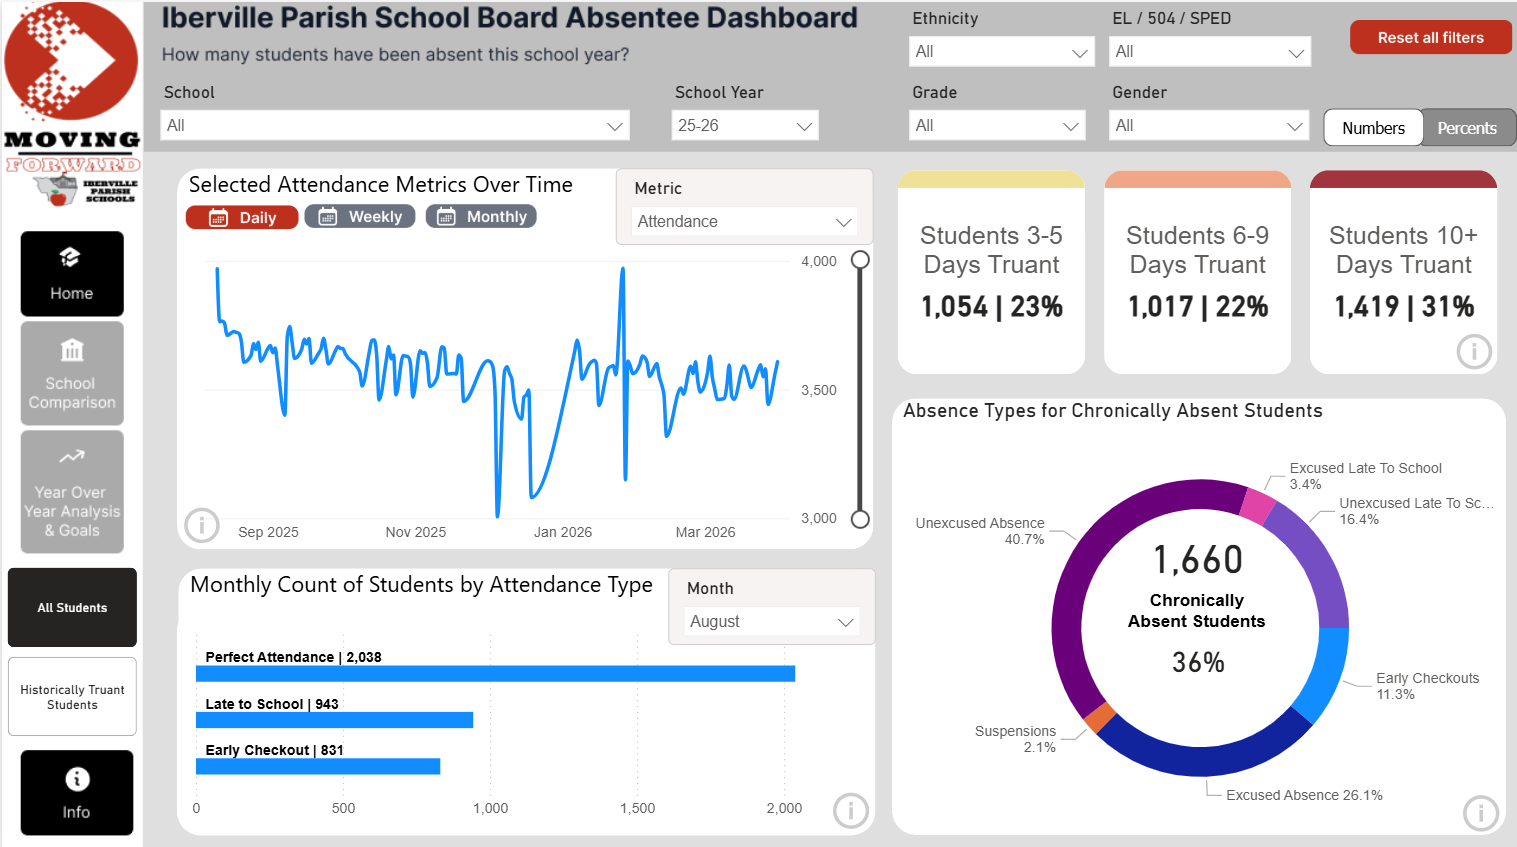1517x847 pixels.
Task: Click the graduation cap Home icon
Action: 70,258
